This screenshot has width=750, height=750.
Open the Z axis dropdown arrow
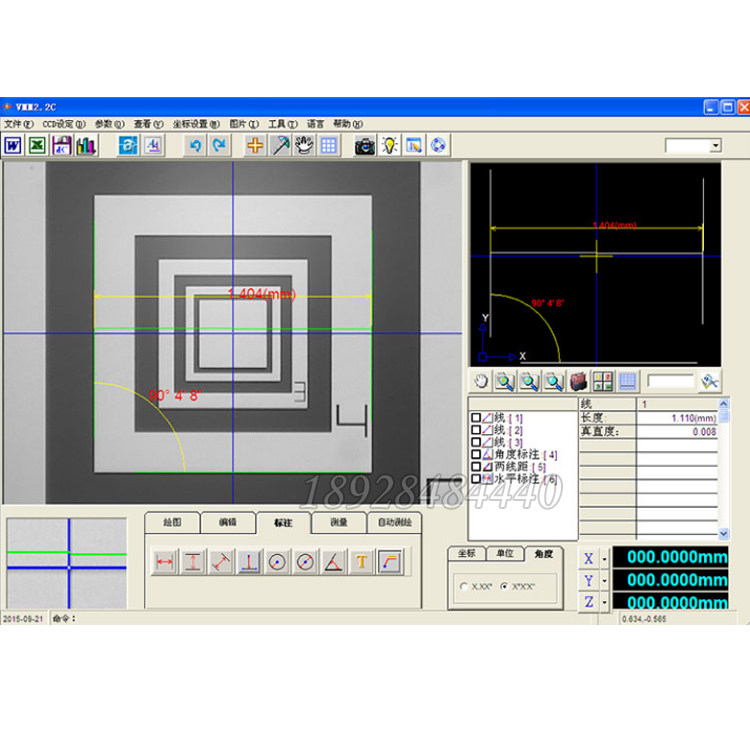click(x=605, y=602)
